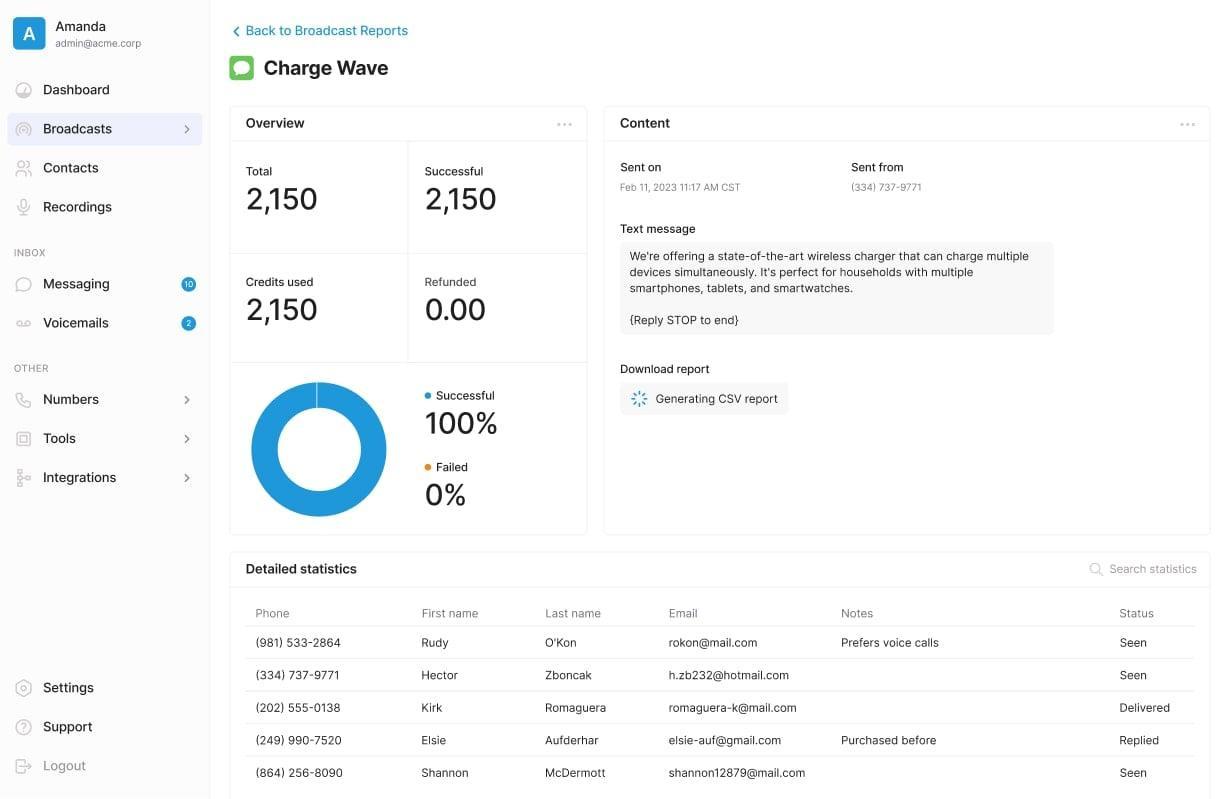This screenshot has width=1230, height=799.
Task: Open the Tools menu item
Action: coord(60,438)
